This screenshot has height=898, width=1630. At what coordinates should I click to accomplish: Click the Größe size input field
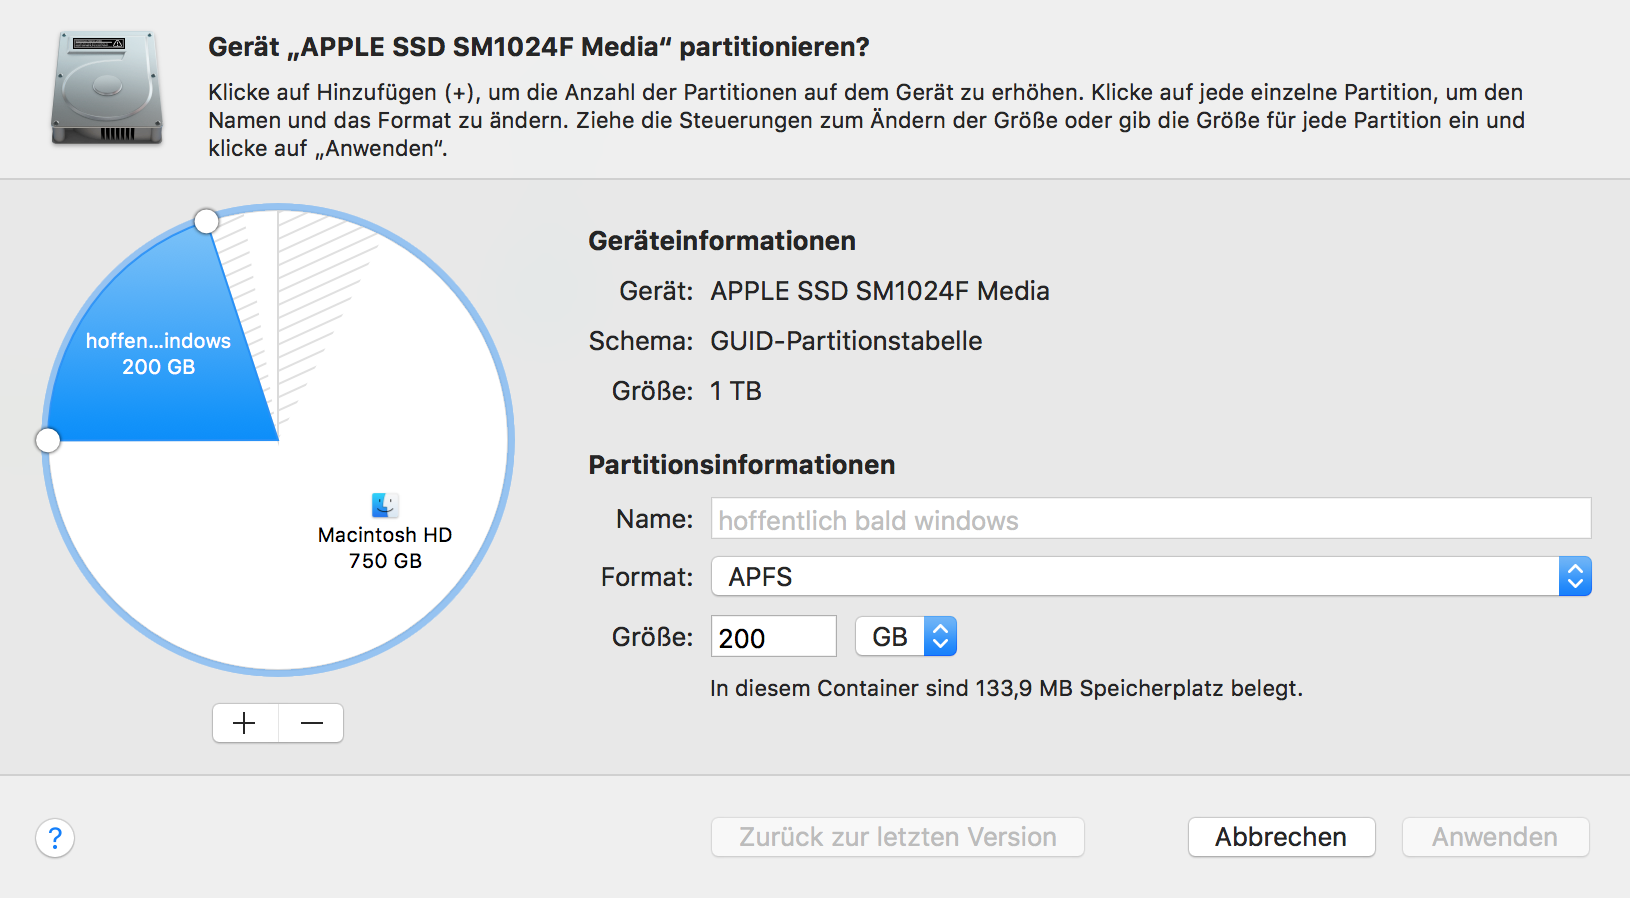click(x=773, y=637)
